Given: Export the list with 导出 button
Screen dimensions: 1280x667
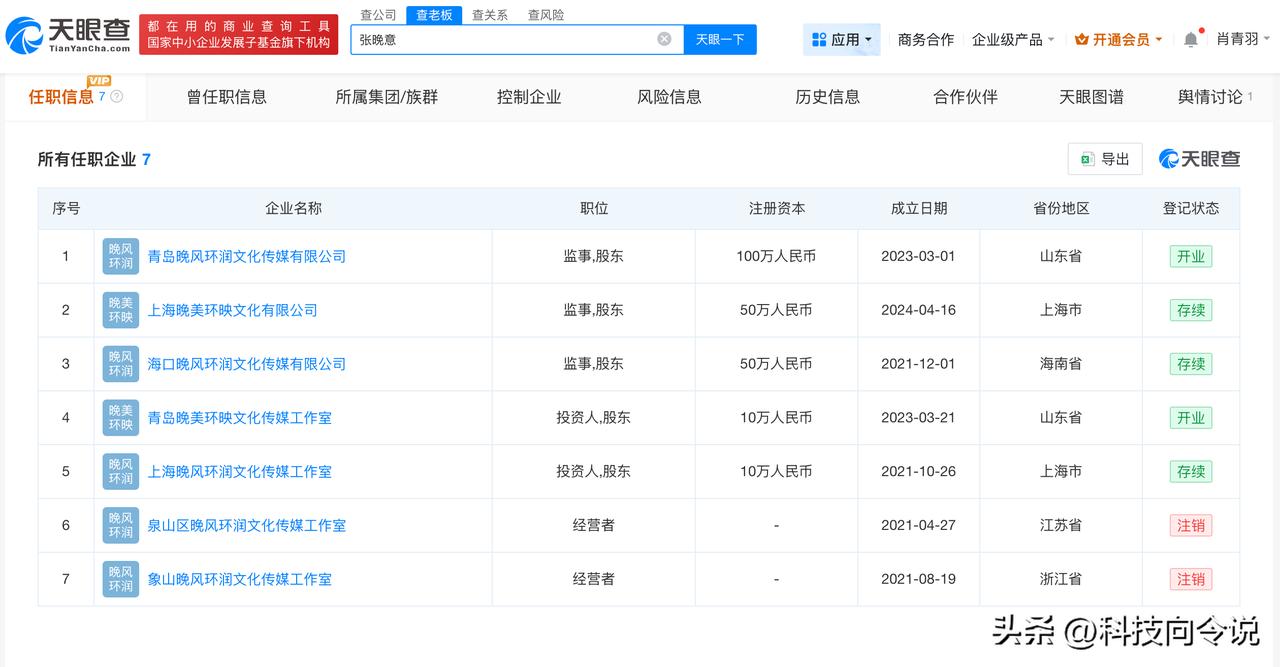Looking at the screenshot, I should pyautogui.click(x=1105, y=159).
